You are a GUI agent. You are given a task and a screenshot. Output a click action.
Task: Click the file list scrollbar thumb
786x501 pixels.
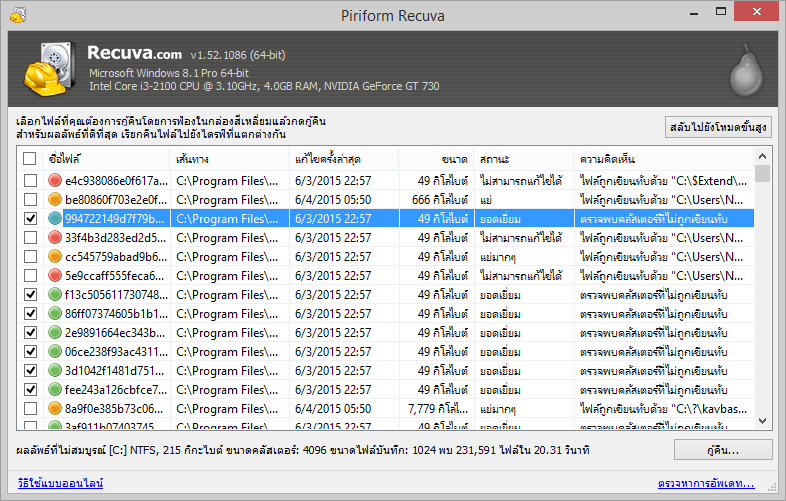pos(762,174)
